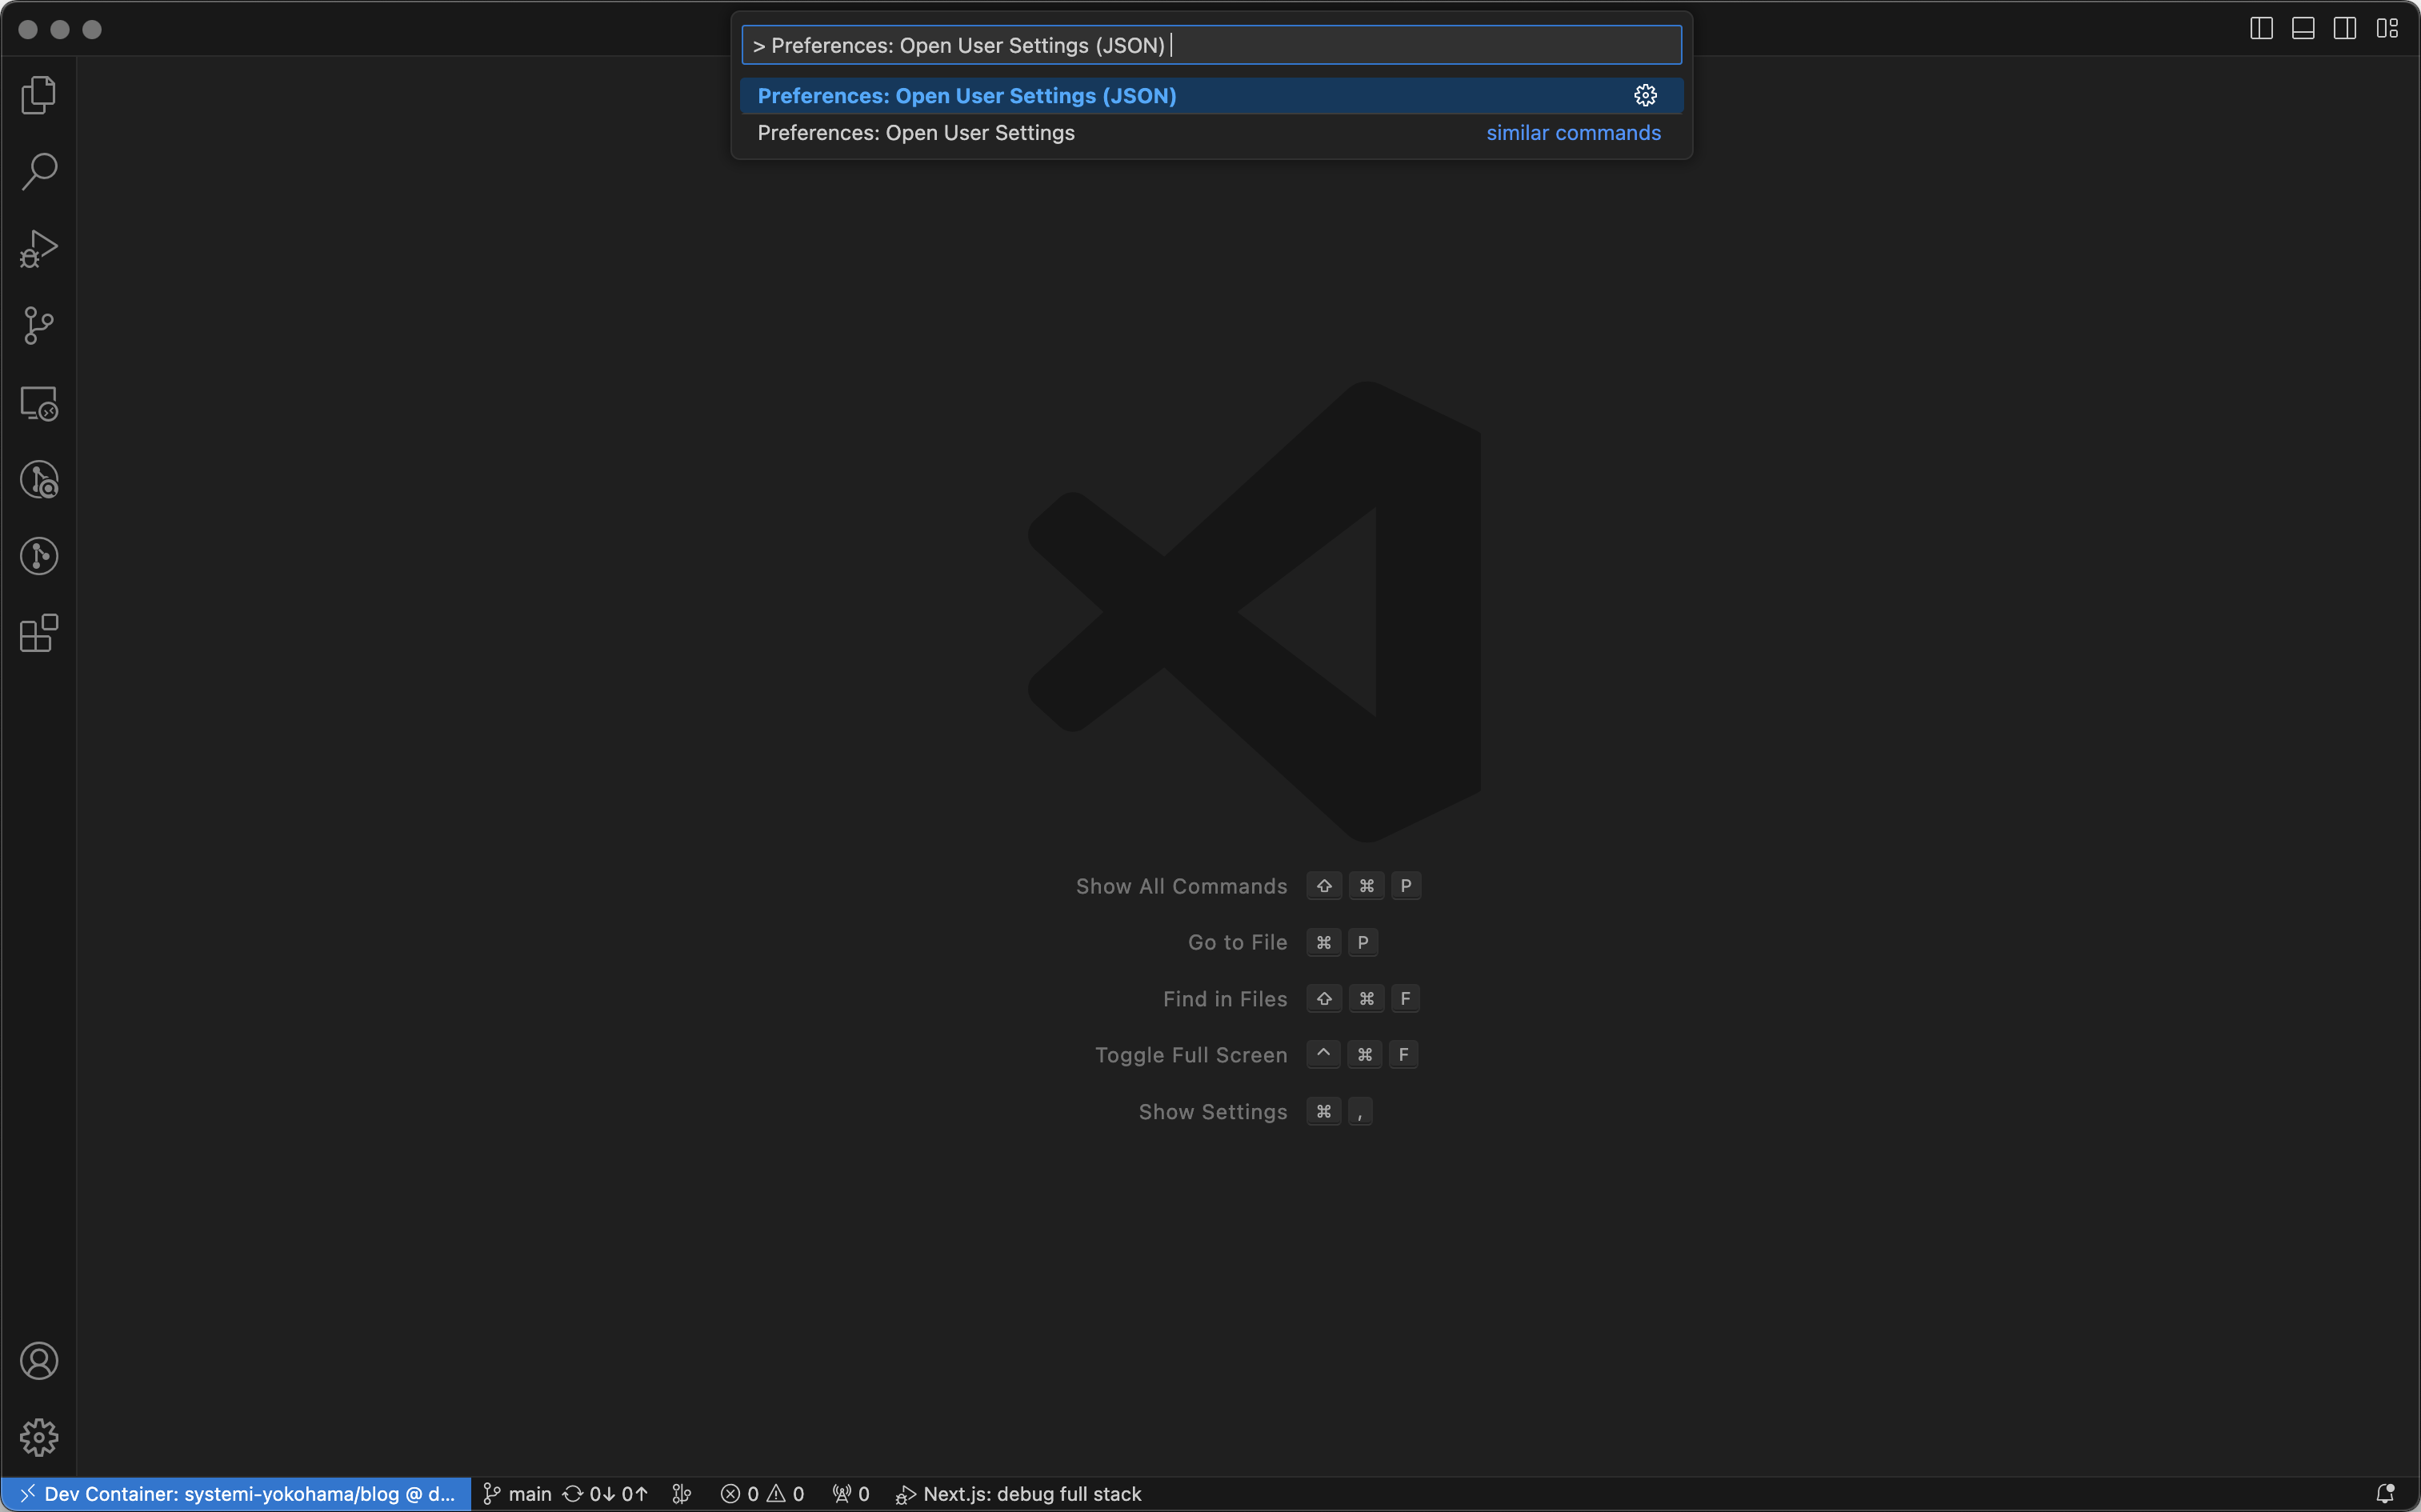2421x1512 pixels.
Task: Open notifications bell in status bar
Action: pyautogui.click(x=2385, y=1493)
